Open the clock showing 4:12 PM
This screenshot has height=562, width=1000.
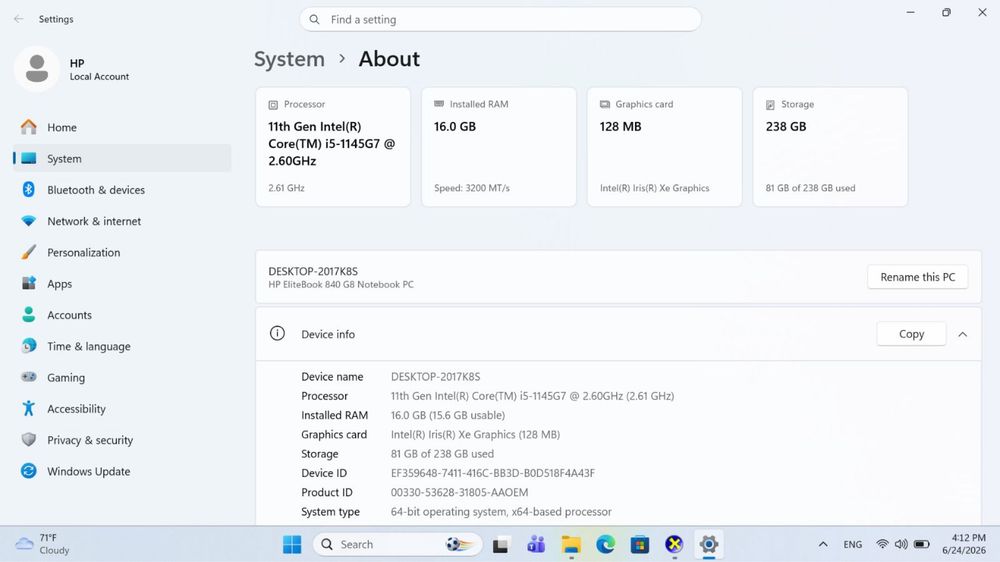964,544
